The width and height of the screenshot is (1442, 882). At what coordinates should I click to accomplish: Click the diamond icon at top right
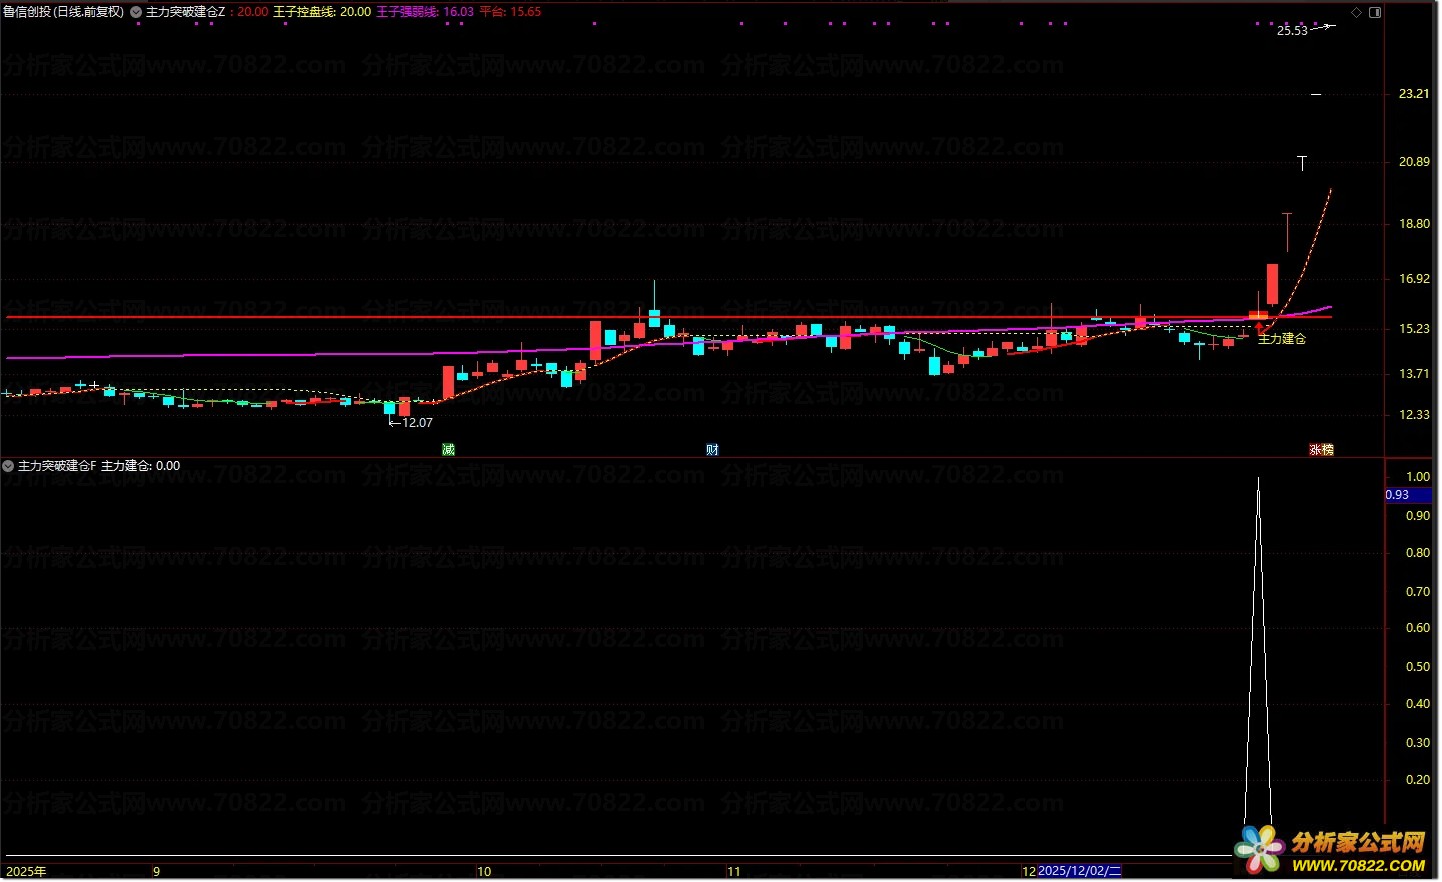(1356, 13)
